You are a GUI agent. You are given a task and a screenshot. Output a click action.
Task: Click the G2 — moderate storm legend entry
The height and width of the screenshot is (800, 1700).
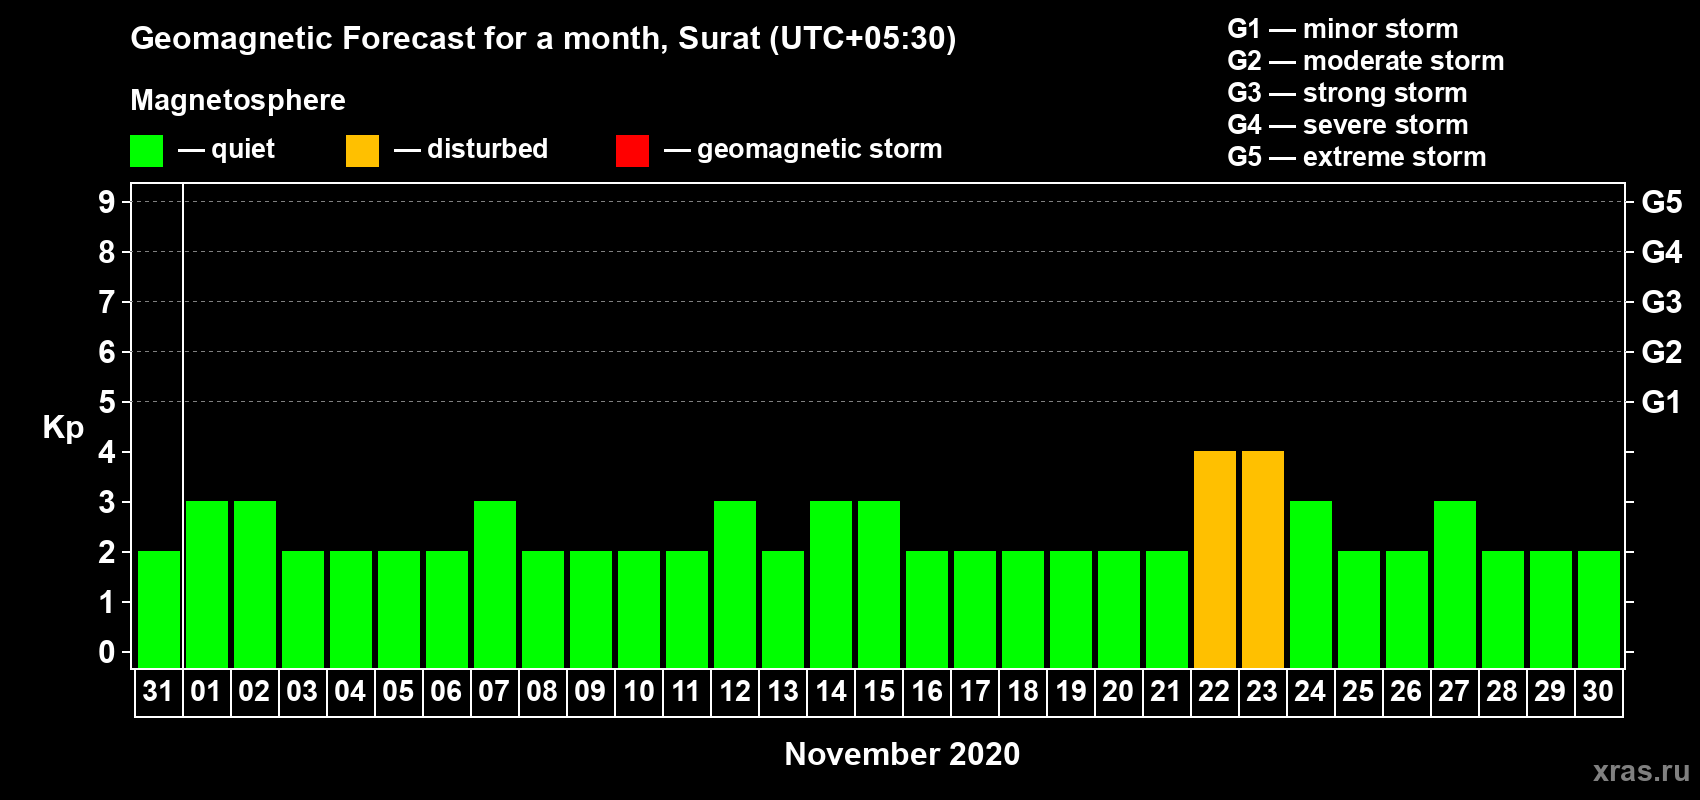point(1366,61)
